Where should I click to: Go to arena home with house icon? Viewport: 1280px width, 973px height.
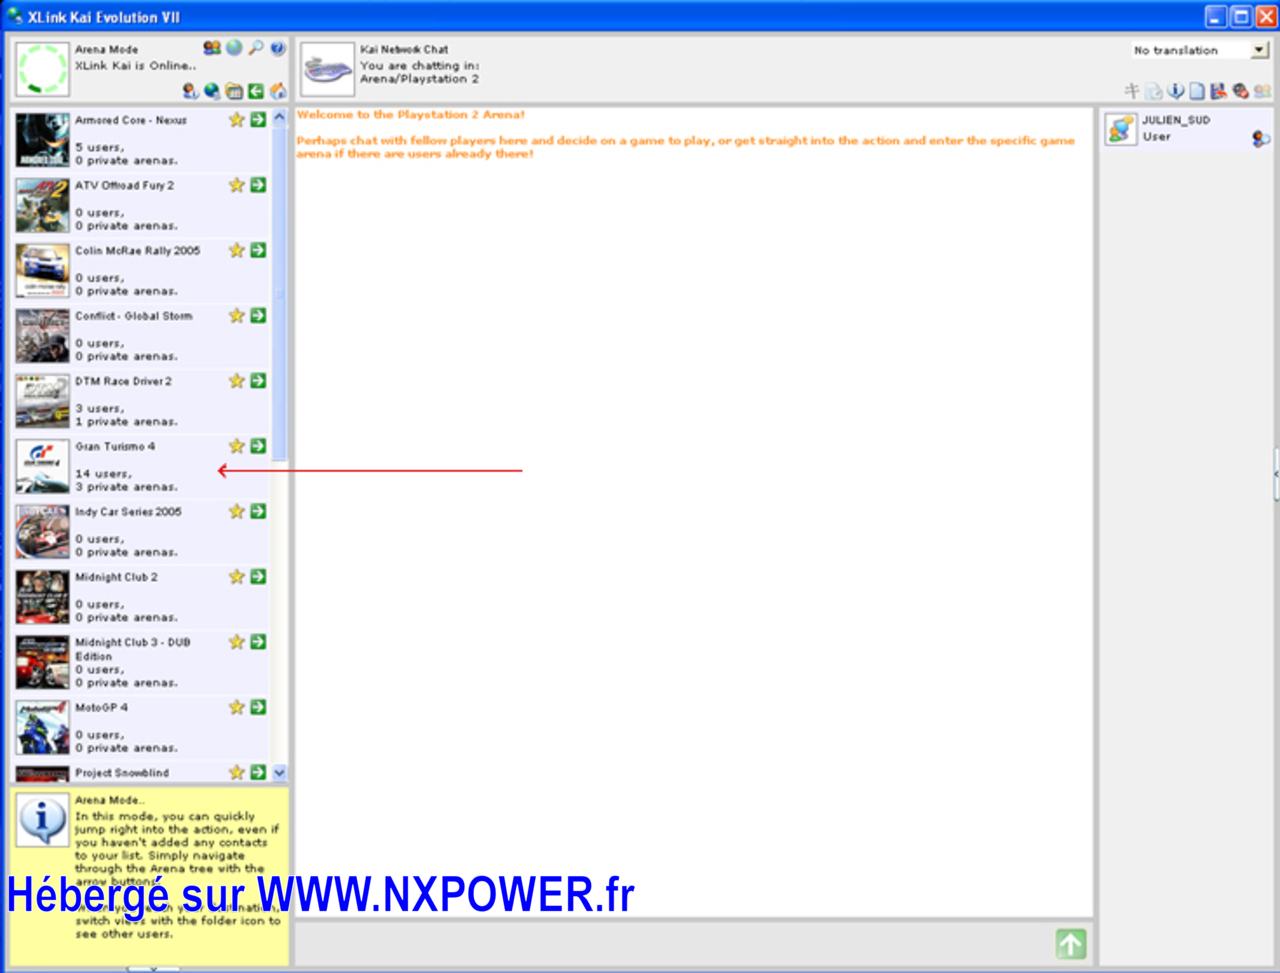[x=278, y=91]
